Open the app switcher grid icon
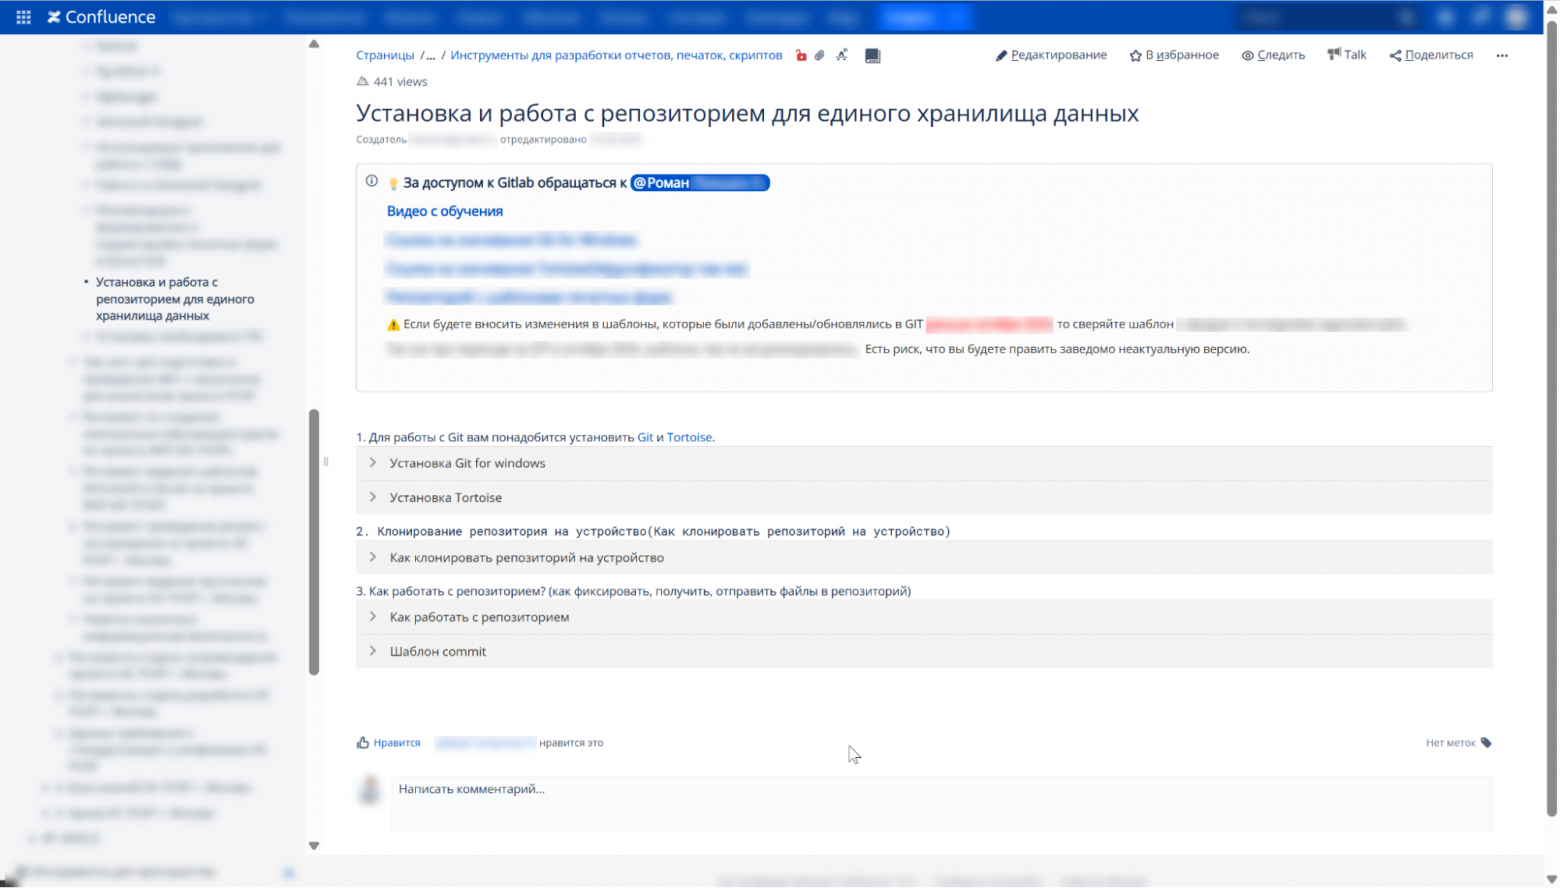This screenshot has height=888, width=1560. pos(22,16)
